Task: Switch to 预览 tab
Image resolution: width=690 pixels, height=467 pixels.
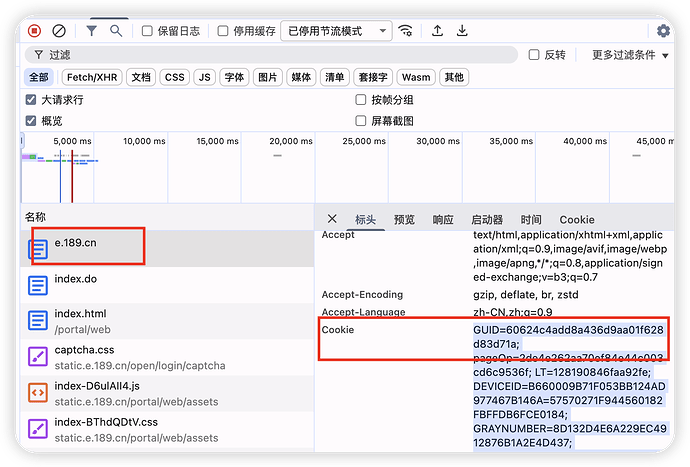Action: click(404, 220)
